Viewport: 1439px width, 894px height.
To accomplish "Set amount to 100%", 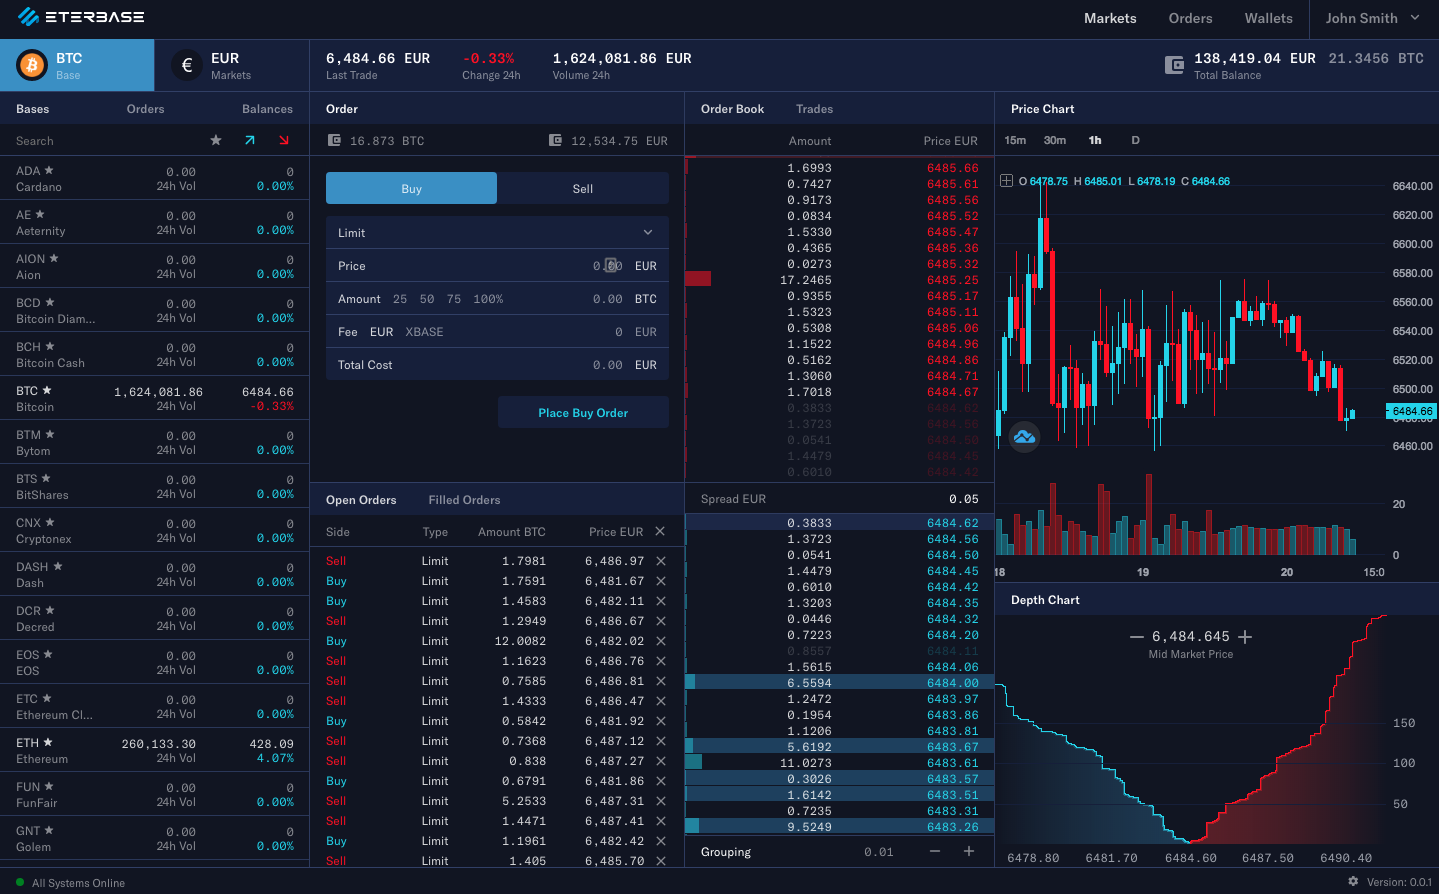I will [488, 299].
